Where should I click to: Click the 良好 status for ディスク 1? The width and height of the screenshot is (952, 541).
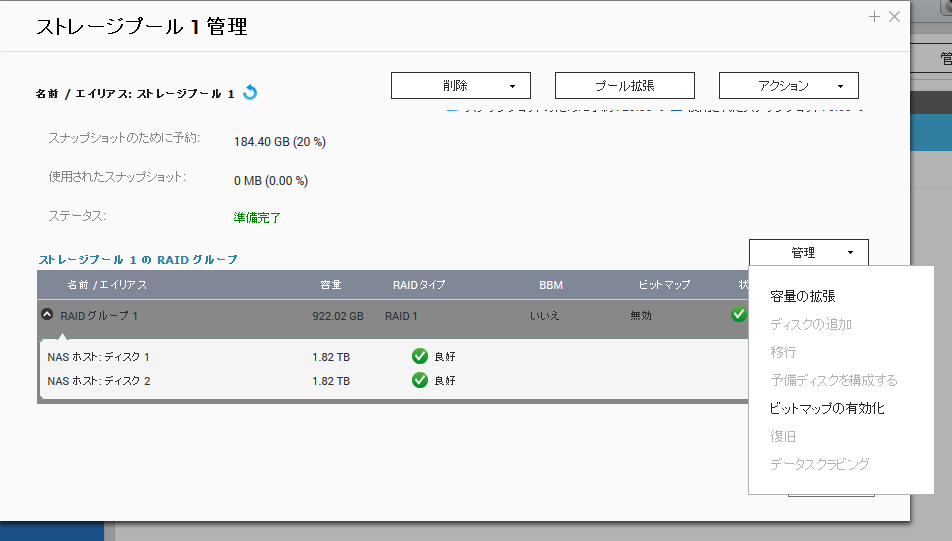[x=445, y=357]
